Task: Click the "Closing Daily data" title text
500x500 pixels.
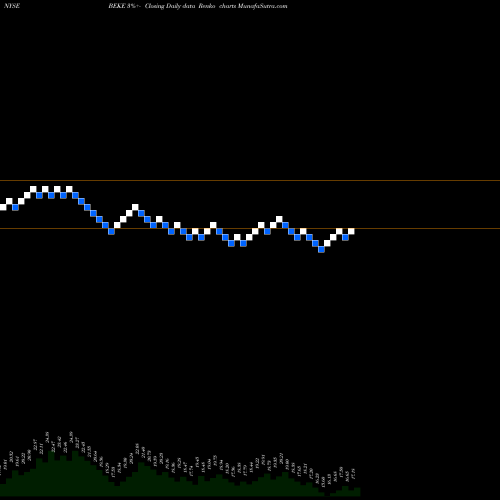Action: click(x=170, y=6)
